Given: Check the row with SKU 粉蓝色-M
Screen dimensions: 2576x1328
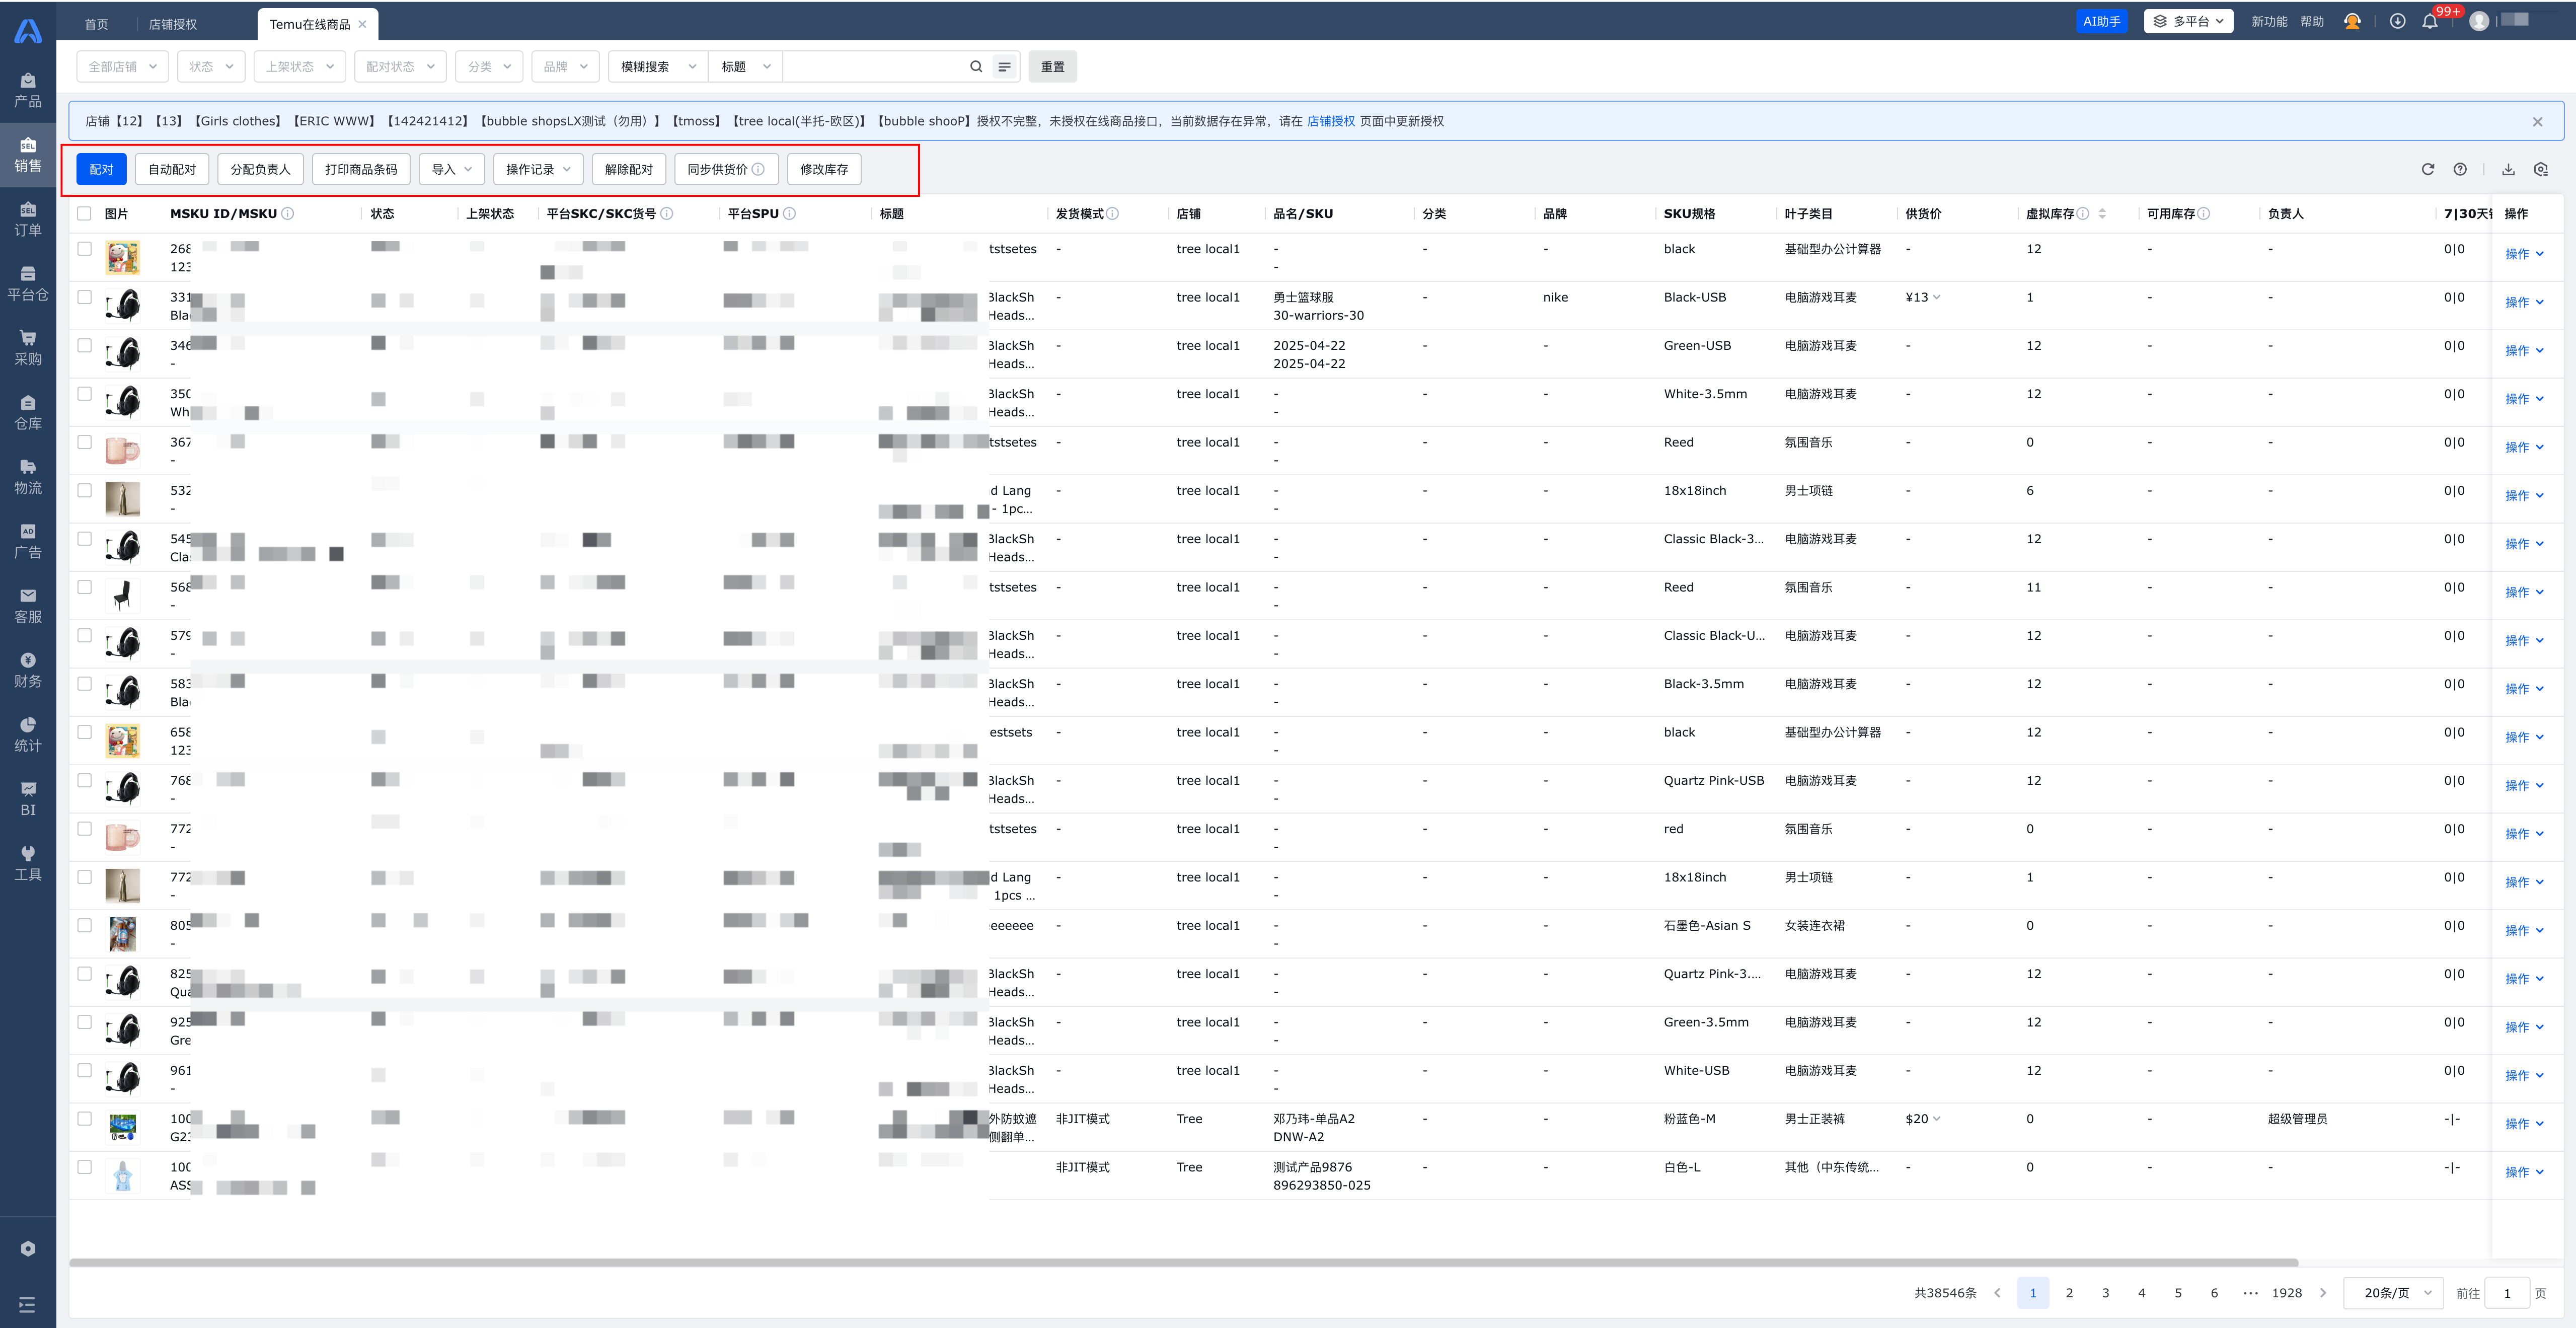Looking at the screenshot, I should (x=84, y=1118).
